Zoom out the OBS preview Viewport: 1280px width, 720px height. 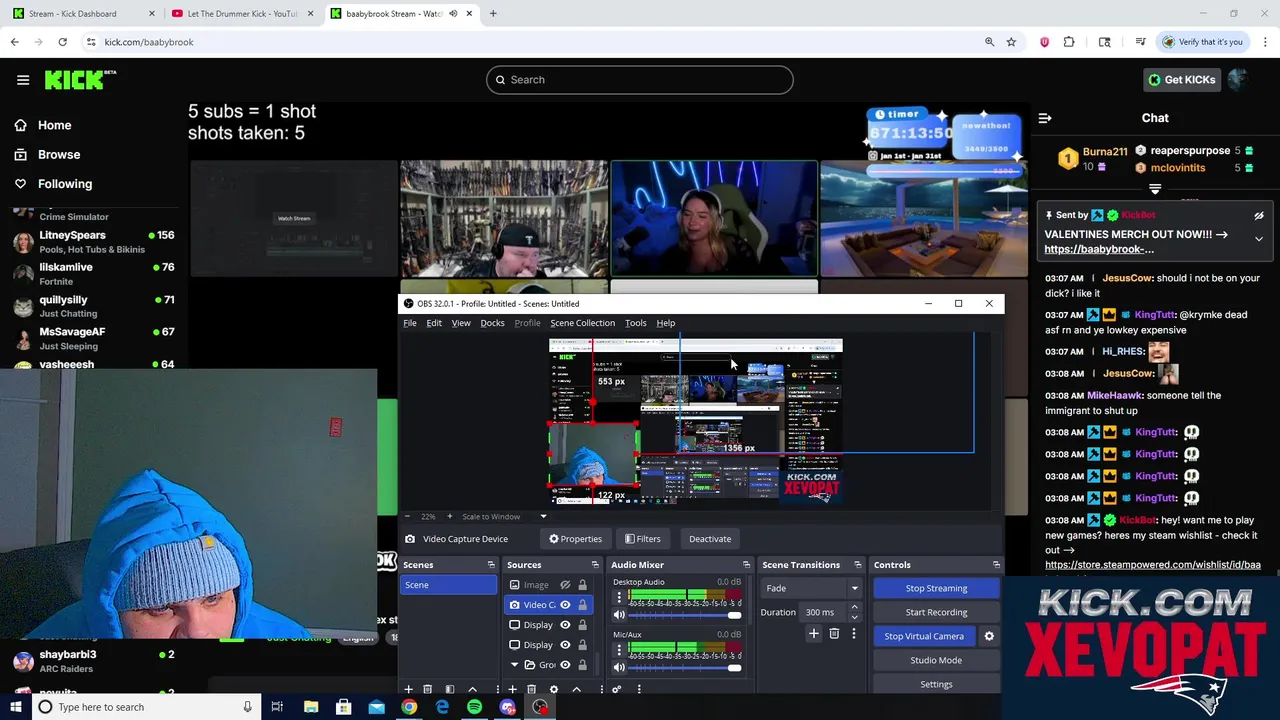point(408,517)
